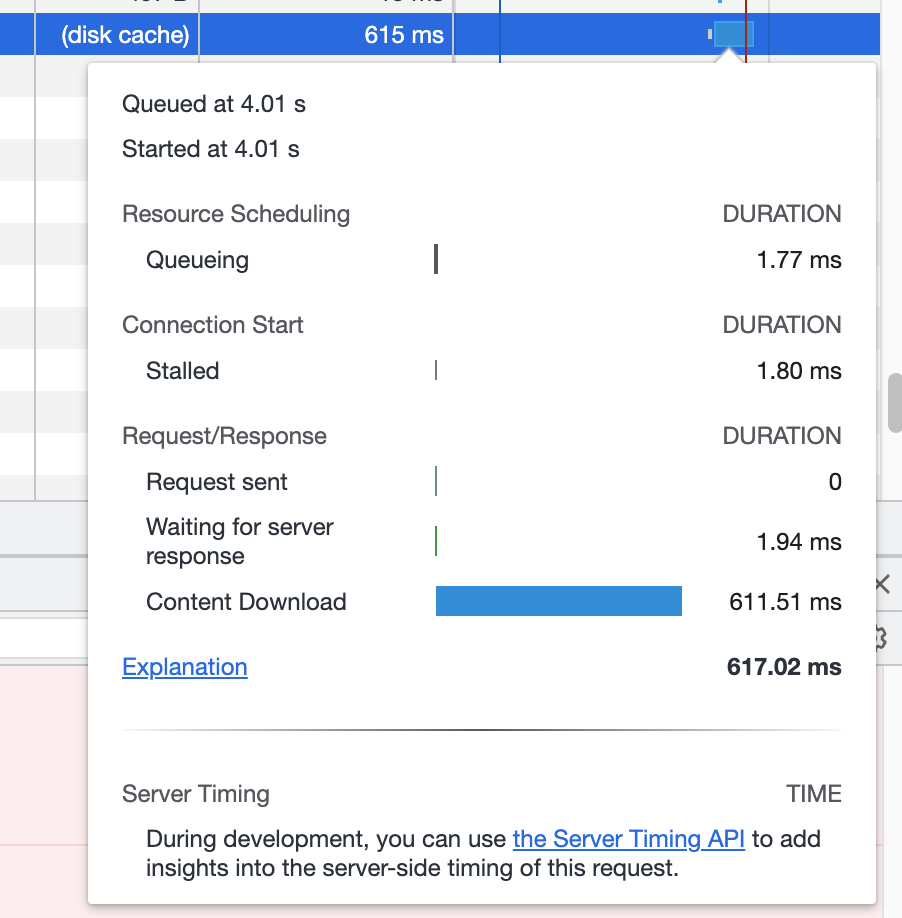Click the Resource Scheduling section header
The height and width of the screenshot is (918, 902).
[x=236, y=214]
